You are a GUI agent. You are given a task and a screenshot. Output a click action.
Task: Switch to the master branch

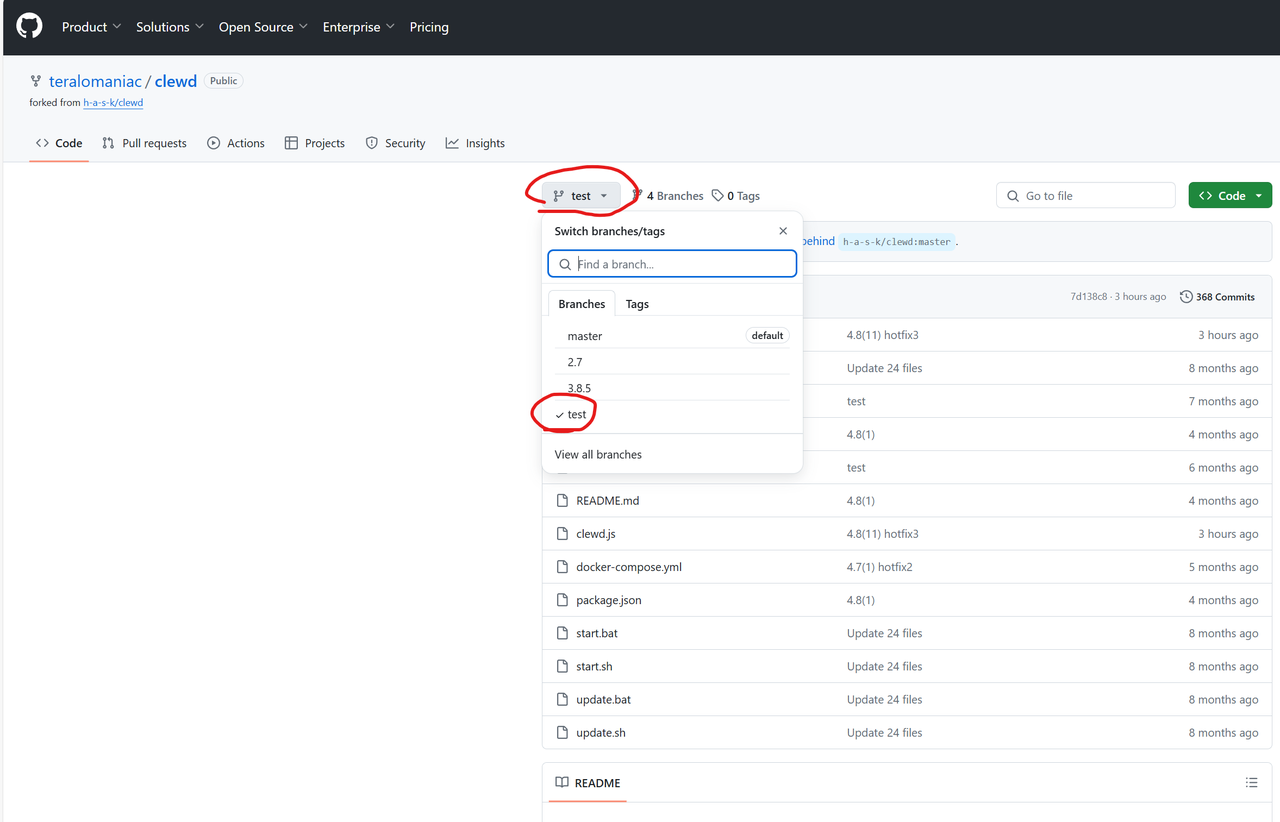pyautogui.click(x=672, y=336)
